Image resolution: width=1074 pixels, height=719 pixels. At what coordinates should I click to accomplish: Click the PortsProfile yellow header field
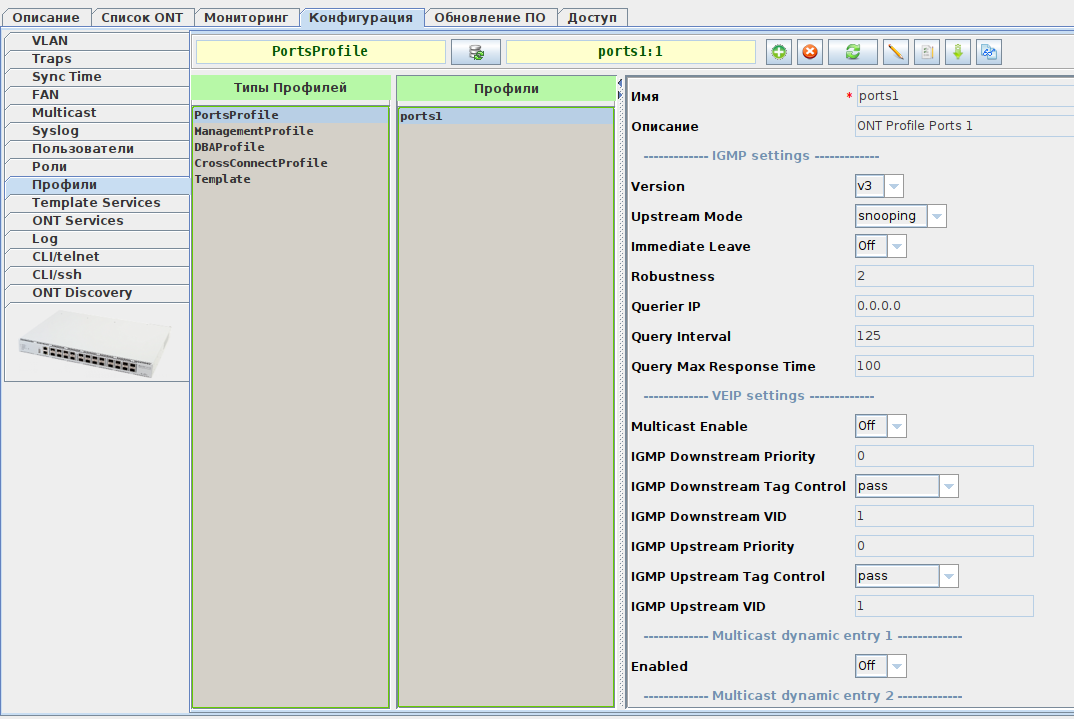click(x=321, y=52)
